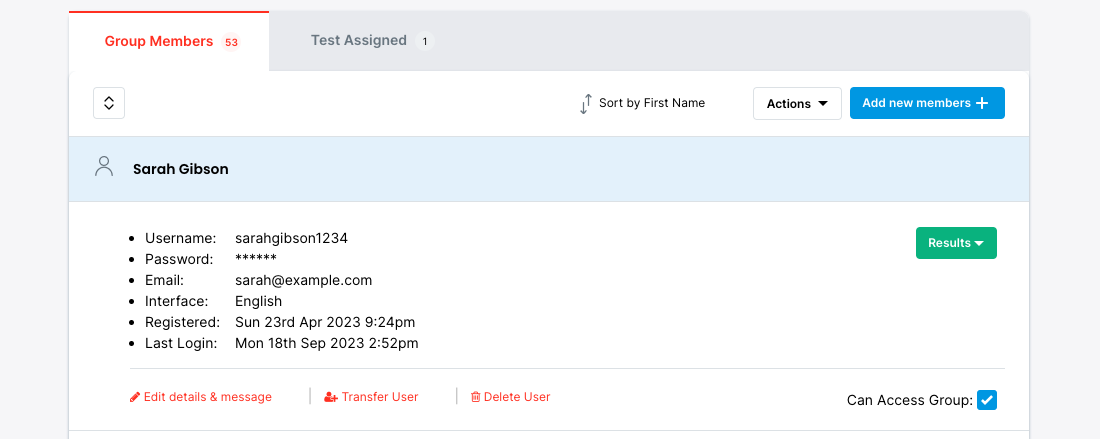1100x439 pixels.
Task: Click the 53 member count badge
Action: (x=231, y=42)
